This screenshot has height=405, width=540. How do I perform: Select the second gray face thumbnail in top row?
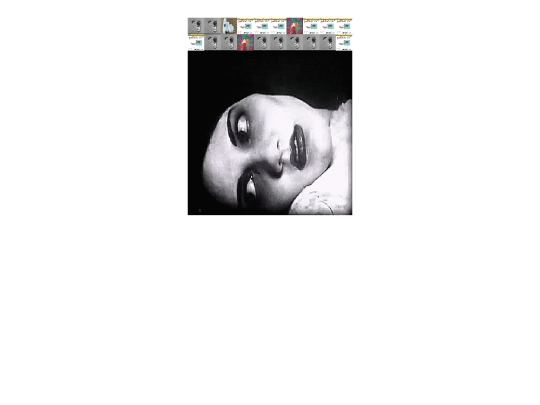pos(212,26)
